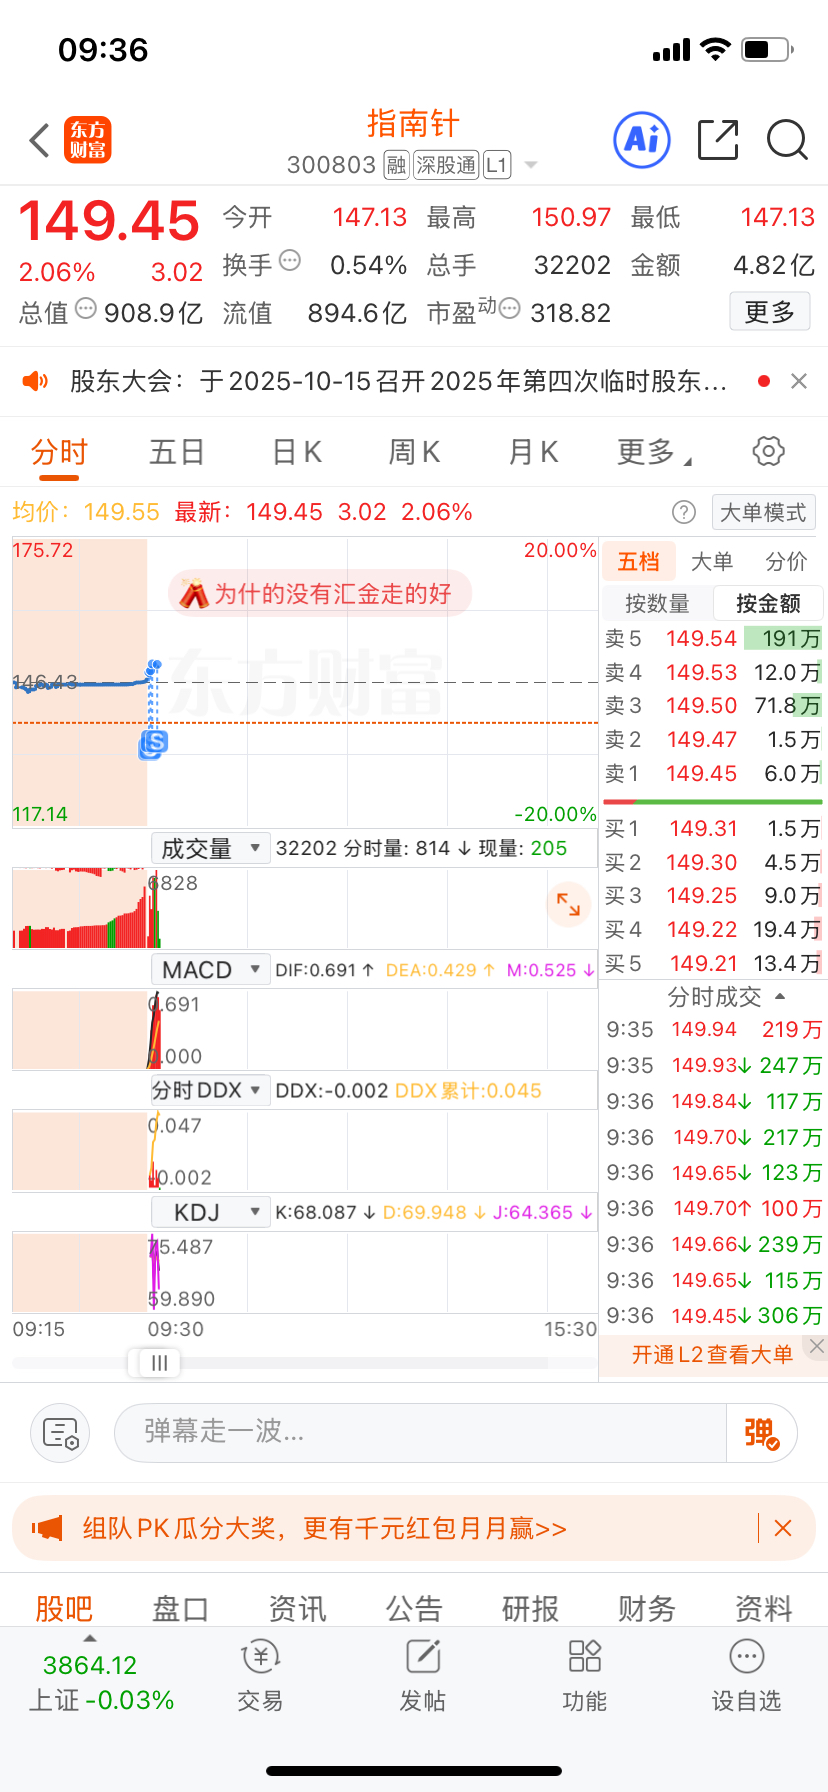Screen dimensions: 828x1792
Task: Open the 分时DDX indicator dropdown
Action: 210,1090
